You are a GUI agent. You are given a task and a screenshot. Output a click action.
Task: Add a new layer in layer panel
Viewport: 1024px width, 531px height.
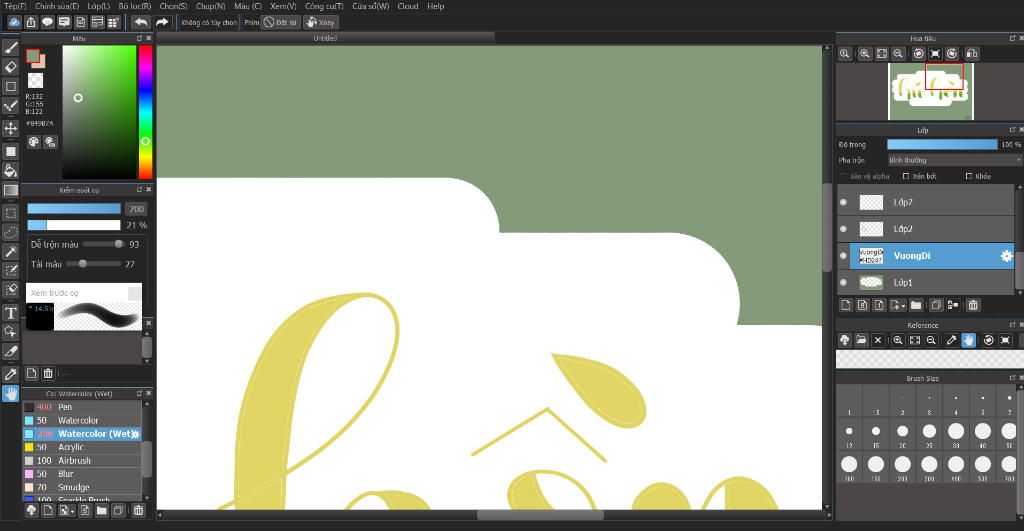846,305
